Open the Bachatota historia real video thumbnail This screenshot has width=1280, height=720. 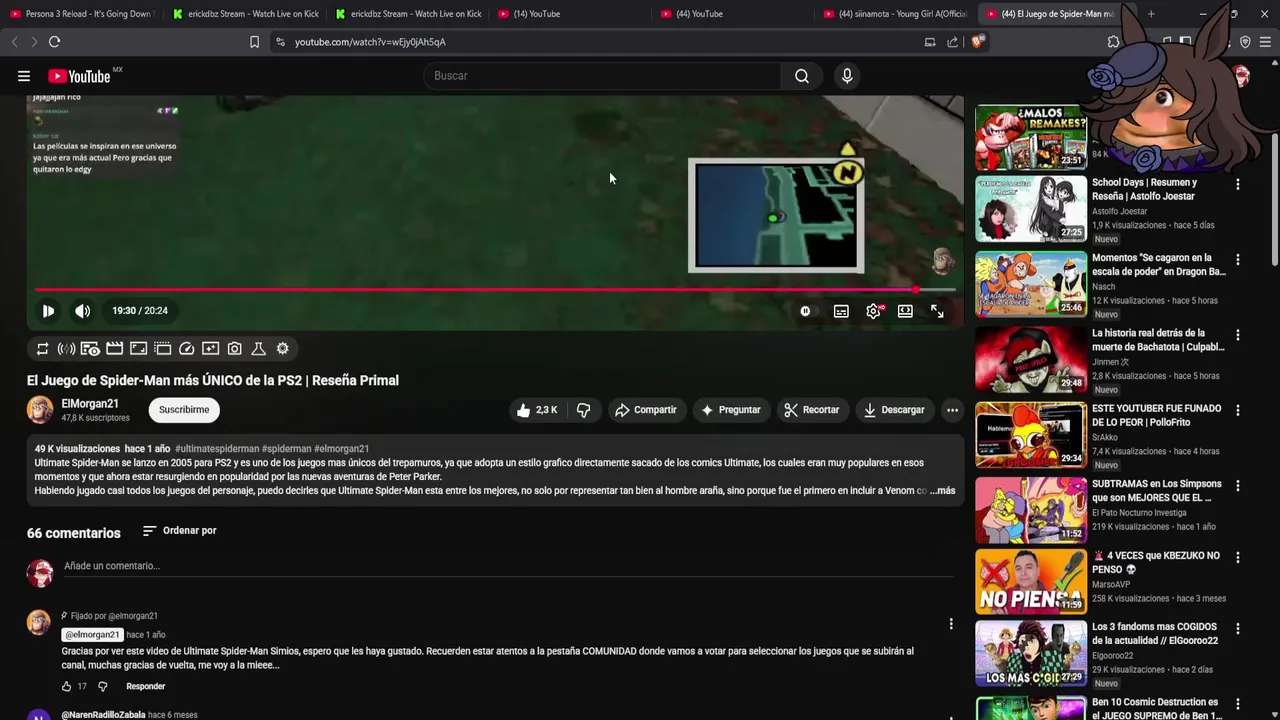[x=1031, y=360]
